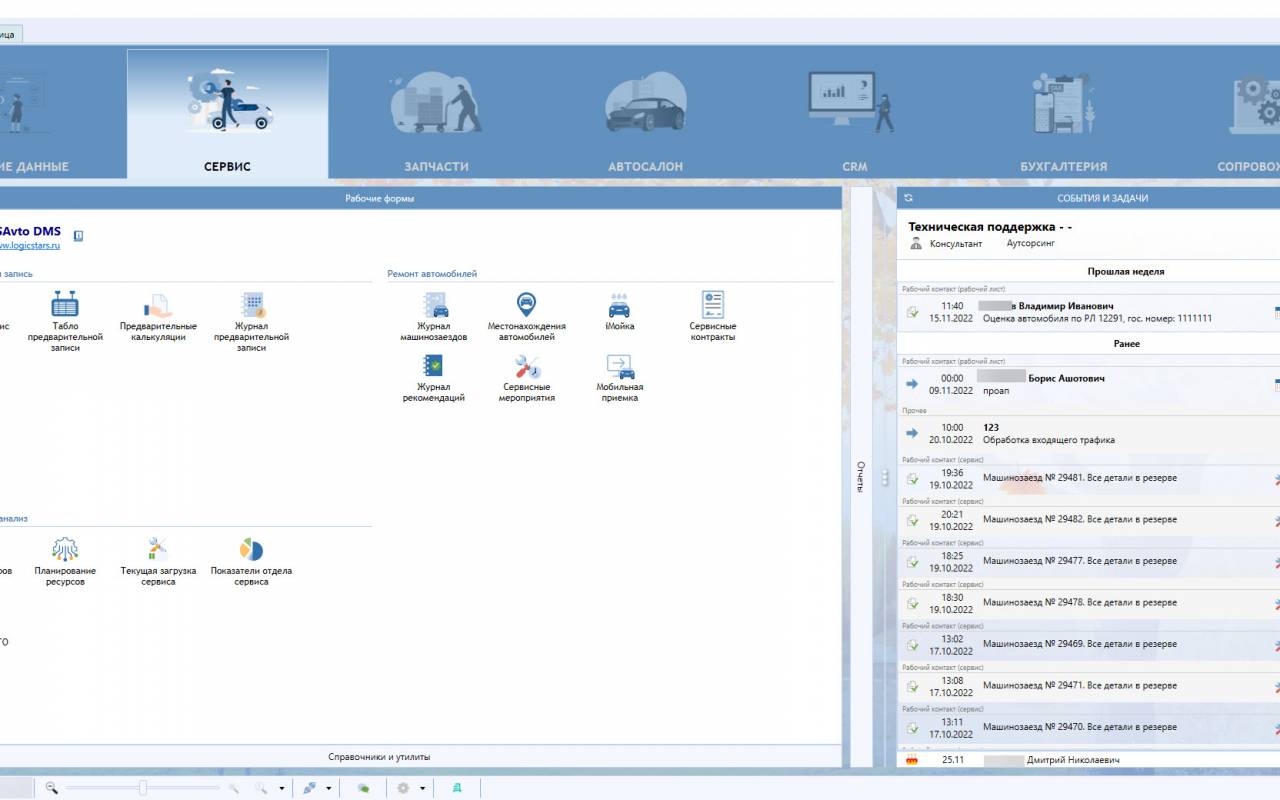Open Сервисные контракты icon
This screenshot has width=1280, height=800.
pyautogui.click(x=712, y=317)
